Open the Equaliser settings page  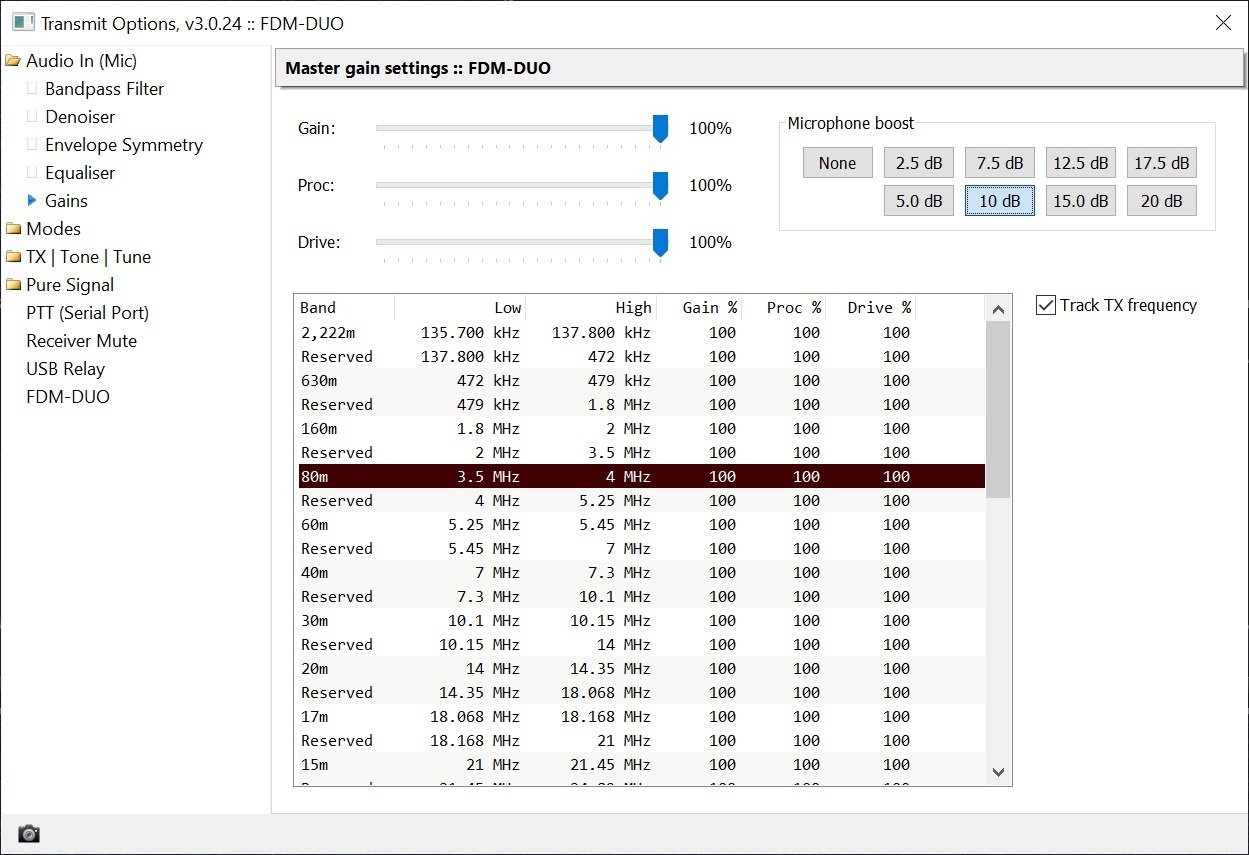point(80,173)
